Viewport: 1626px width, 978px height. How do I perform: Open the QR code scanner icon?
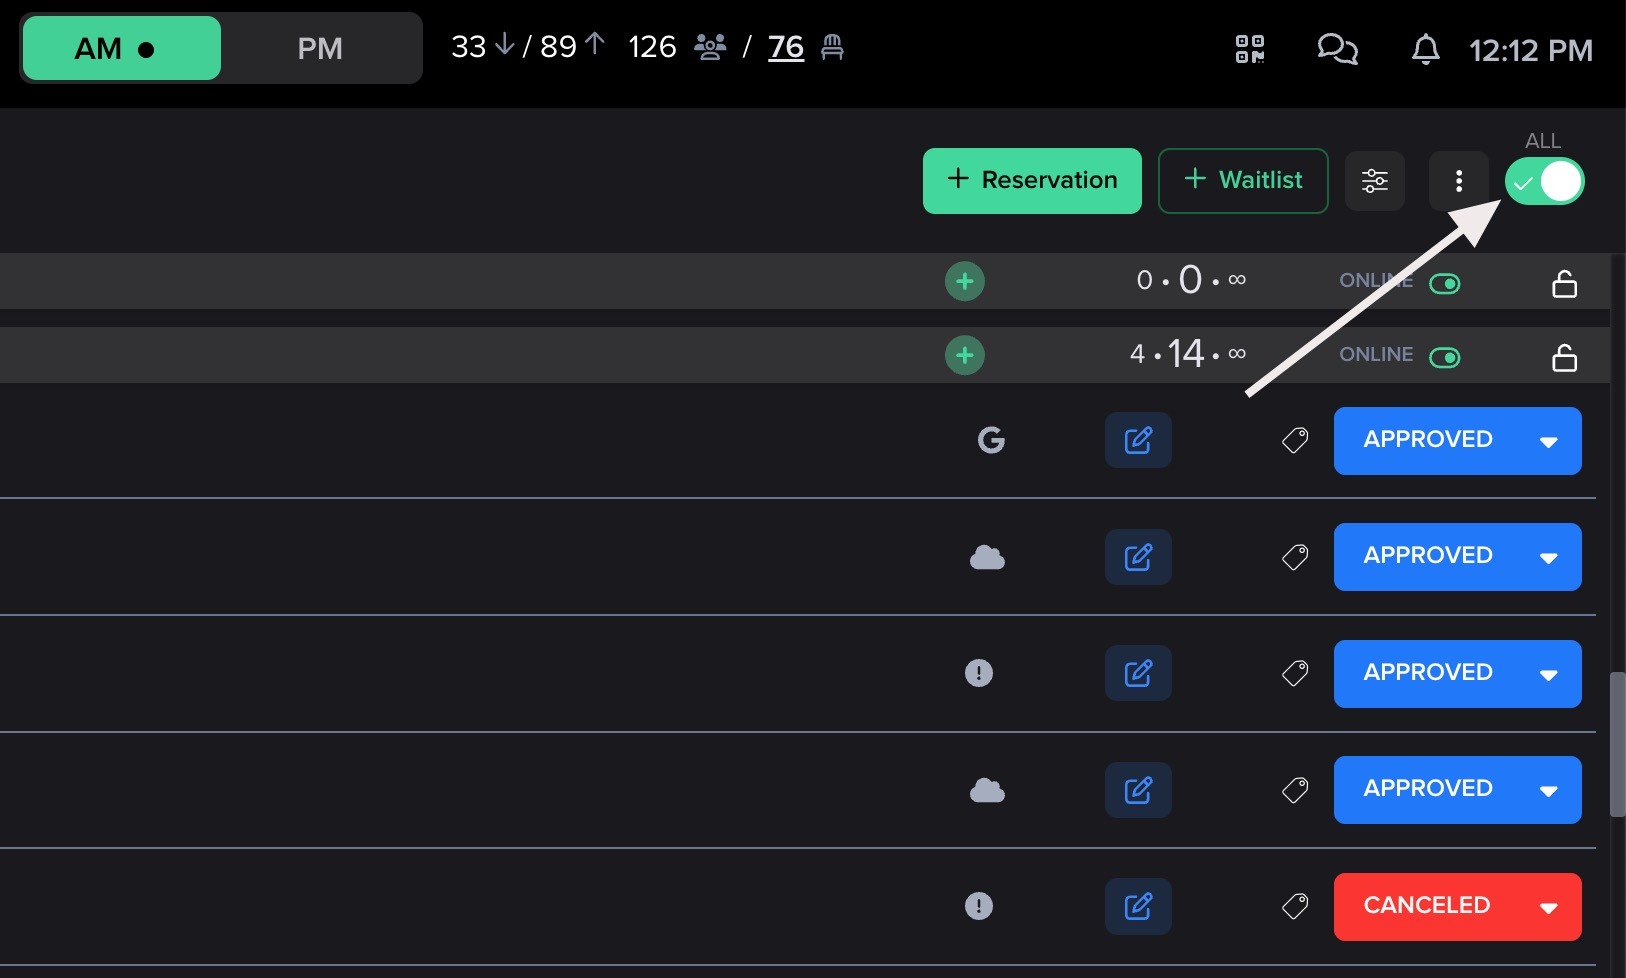coord(1249,49)
